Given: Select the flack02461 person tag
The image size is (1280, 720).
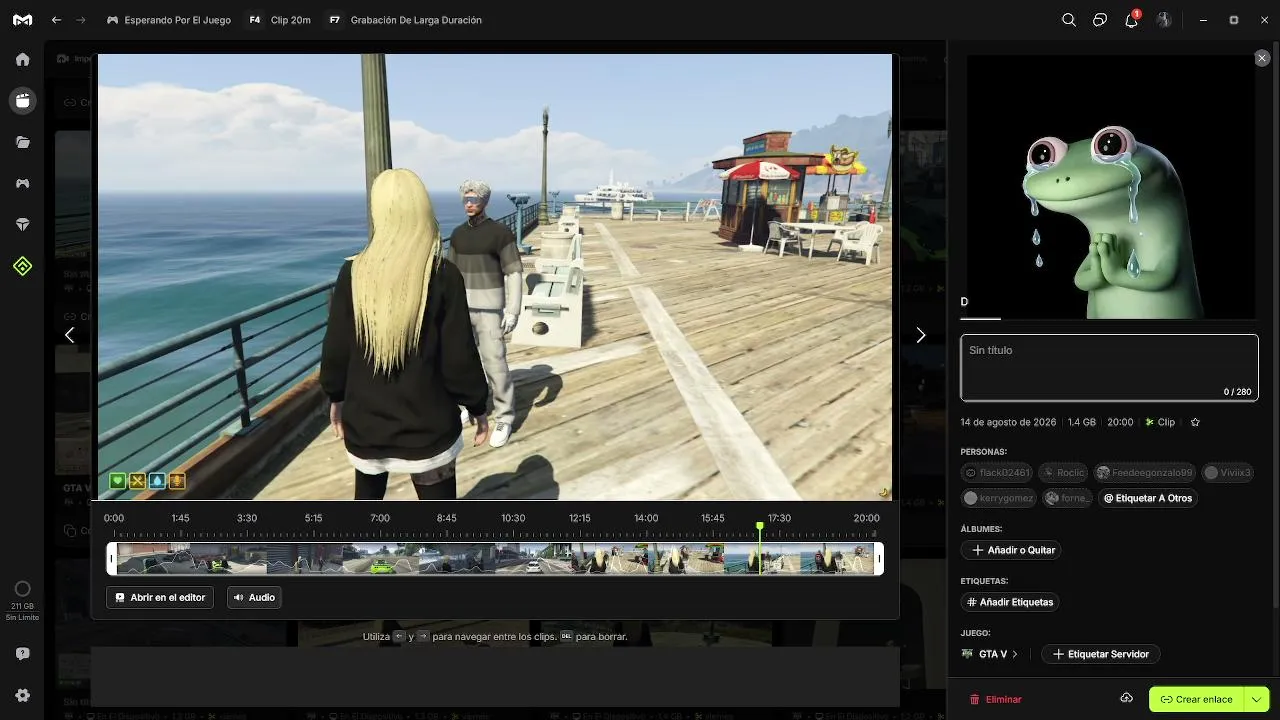Looking at the screenshot, I should tap(997, 473).
